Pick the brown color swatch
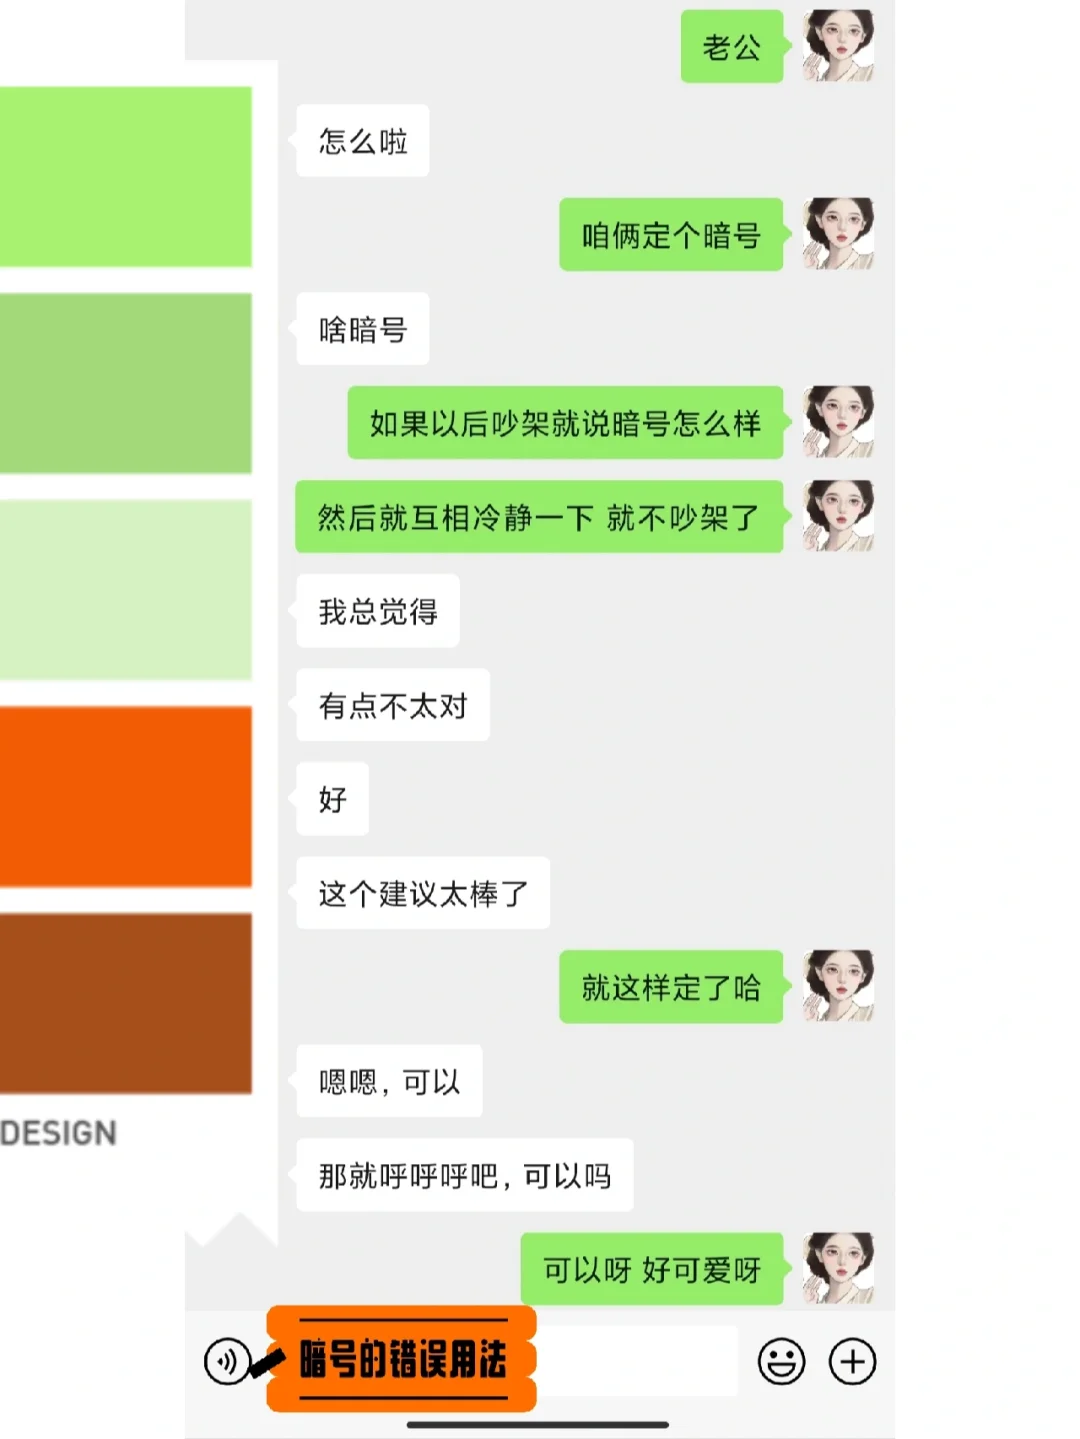The width and height of the screenshot is (1080, 1439). click(125, 1003)
